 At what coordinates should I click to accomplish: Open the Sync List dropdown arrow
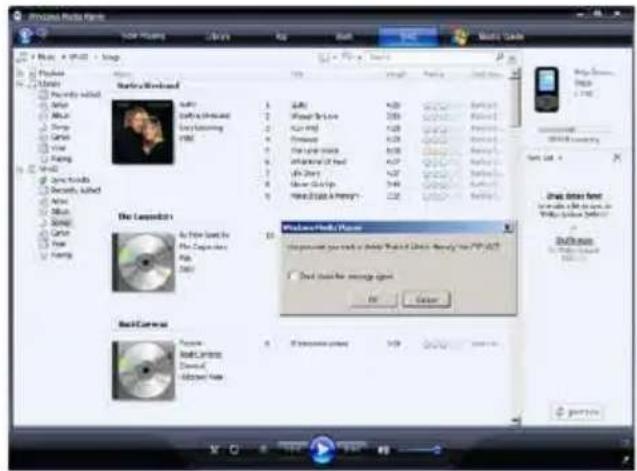tap(560, 158)
